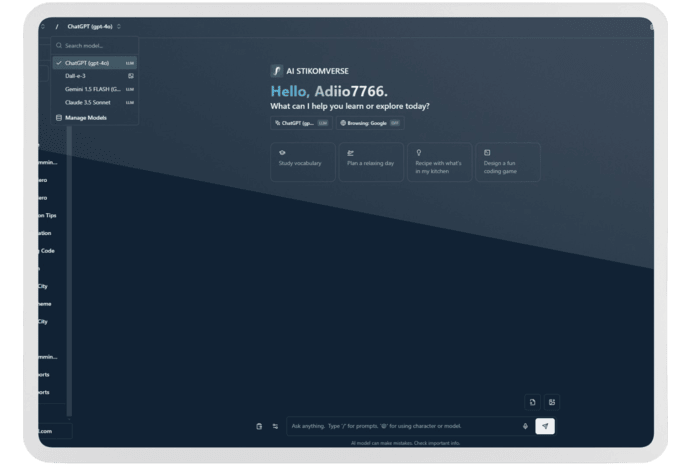691x470 pixels.
Task: Click the image icon beside Dall-e-3
Action: click(131, 76)
